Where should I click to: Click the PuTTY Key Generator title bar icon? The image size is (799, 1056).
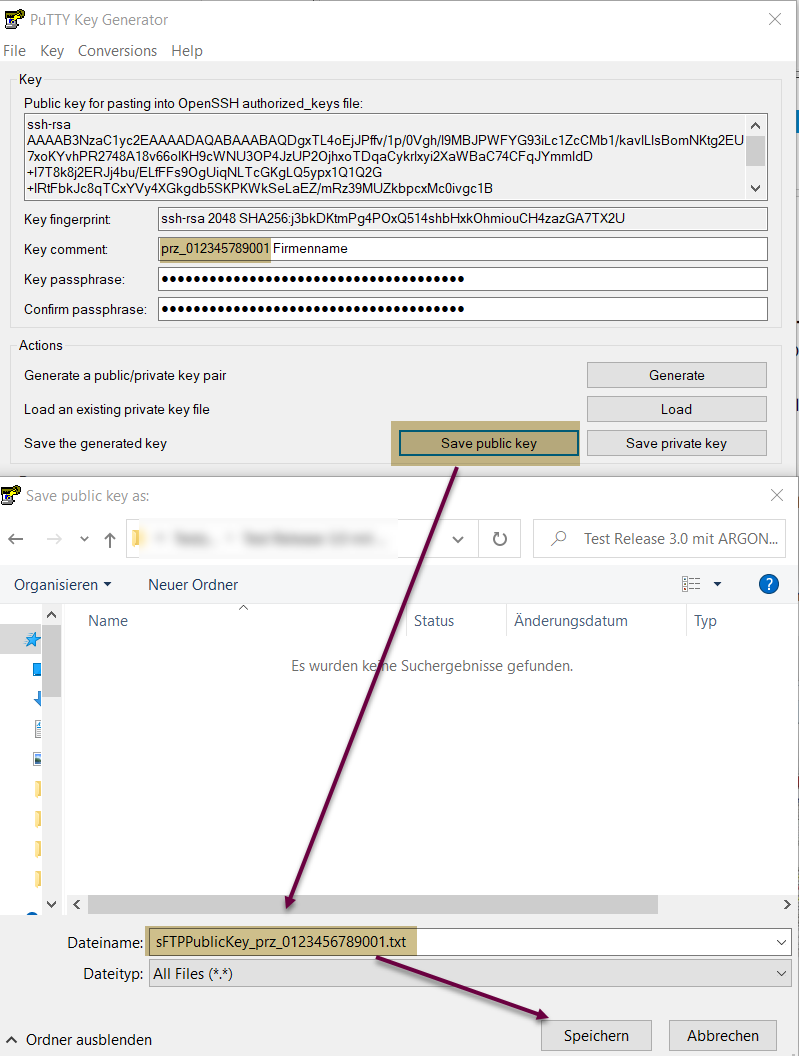[13, 20]
